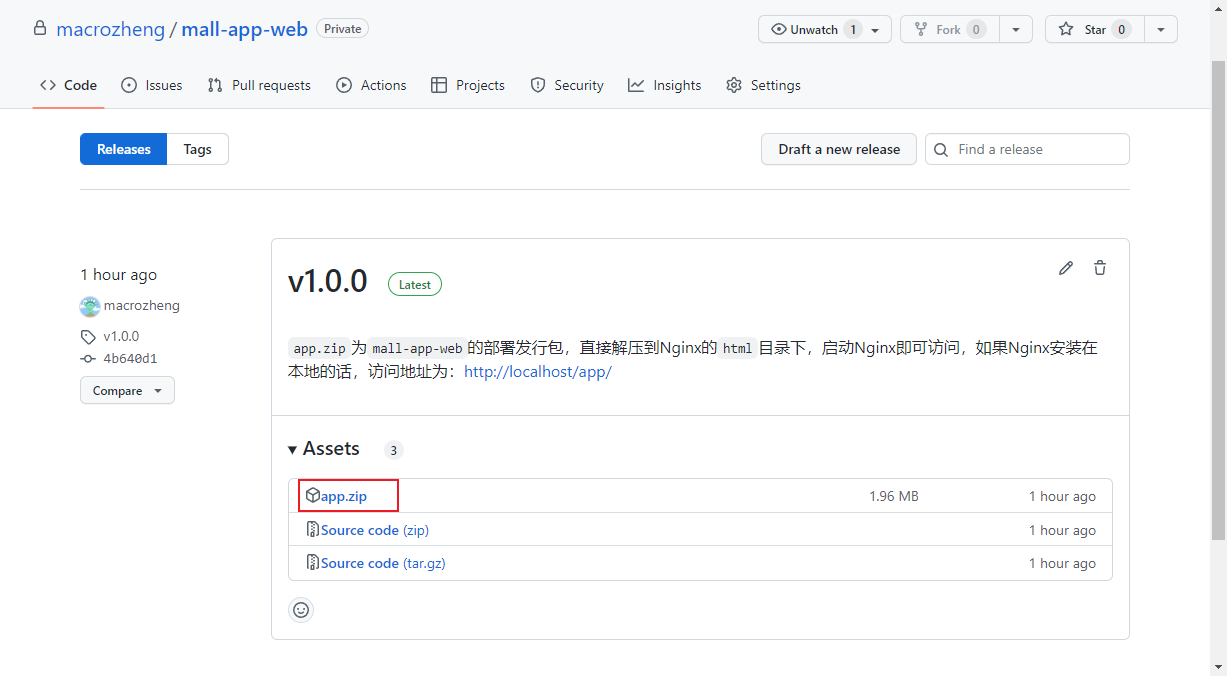Fork the repository with the Fork button
The image size is (1227, 676).
948,30
